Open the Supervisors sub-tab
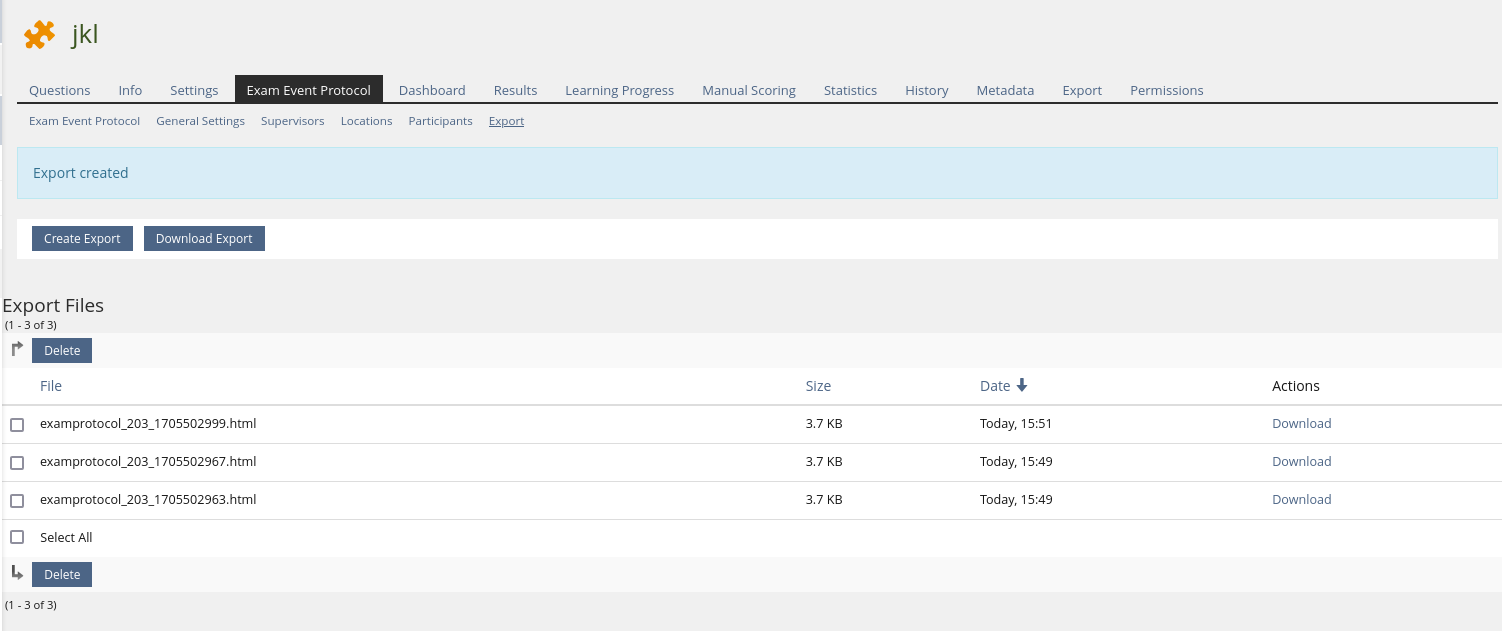1502x631 pixels. click(292, 121)
